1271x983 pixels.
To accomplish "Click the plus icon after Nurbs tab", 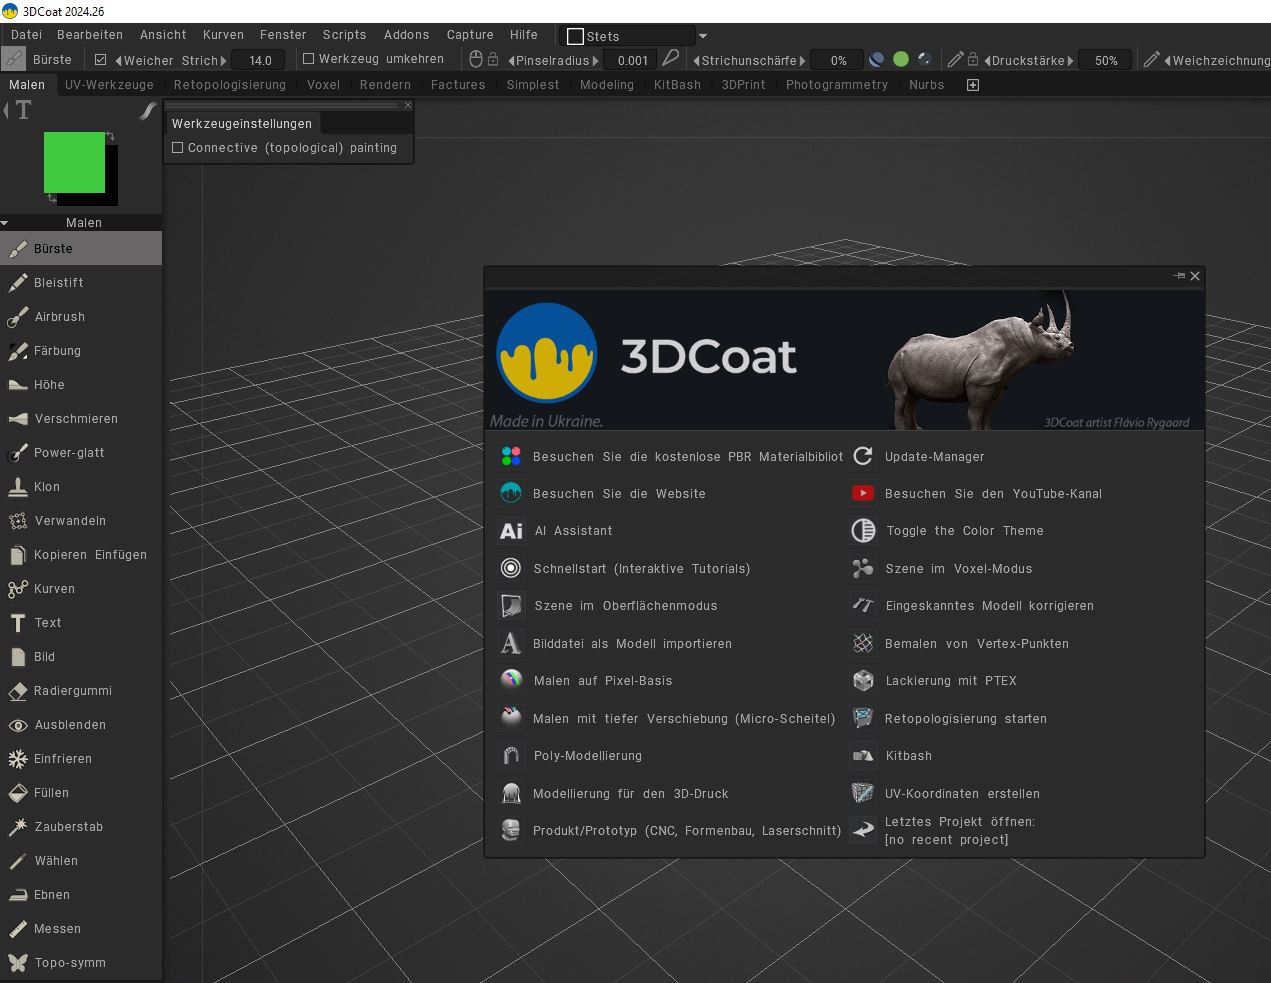I will tap(973, 85).
